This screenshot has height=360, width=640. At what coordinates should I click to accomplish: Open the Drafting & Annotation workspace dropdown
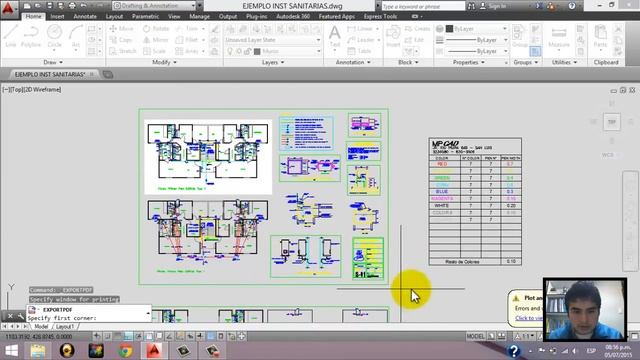tap(154, 6)
